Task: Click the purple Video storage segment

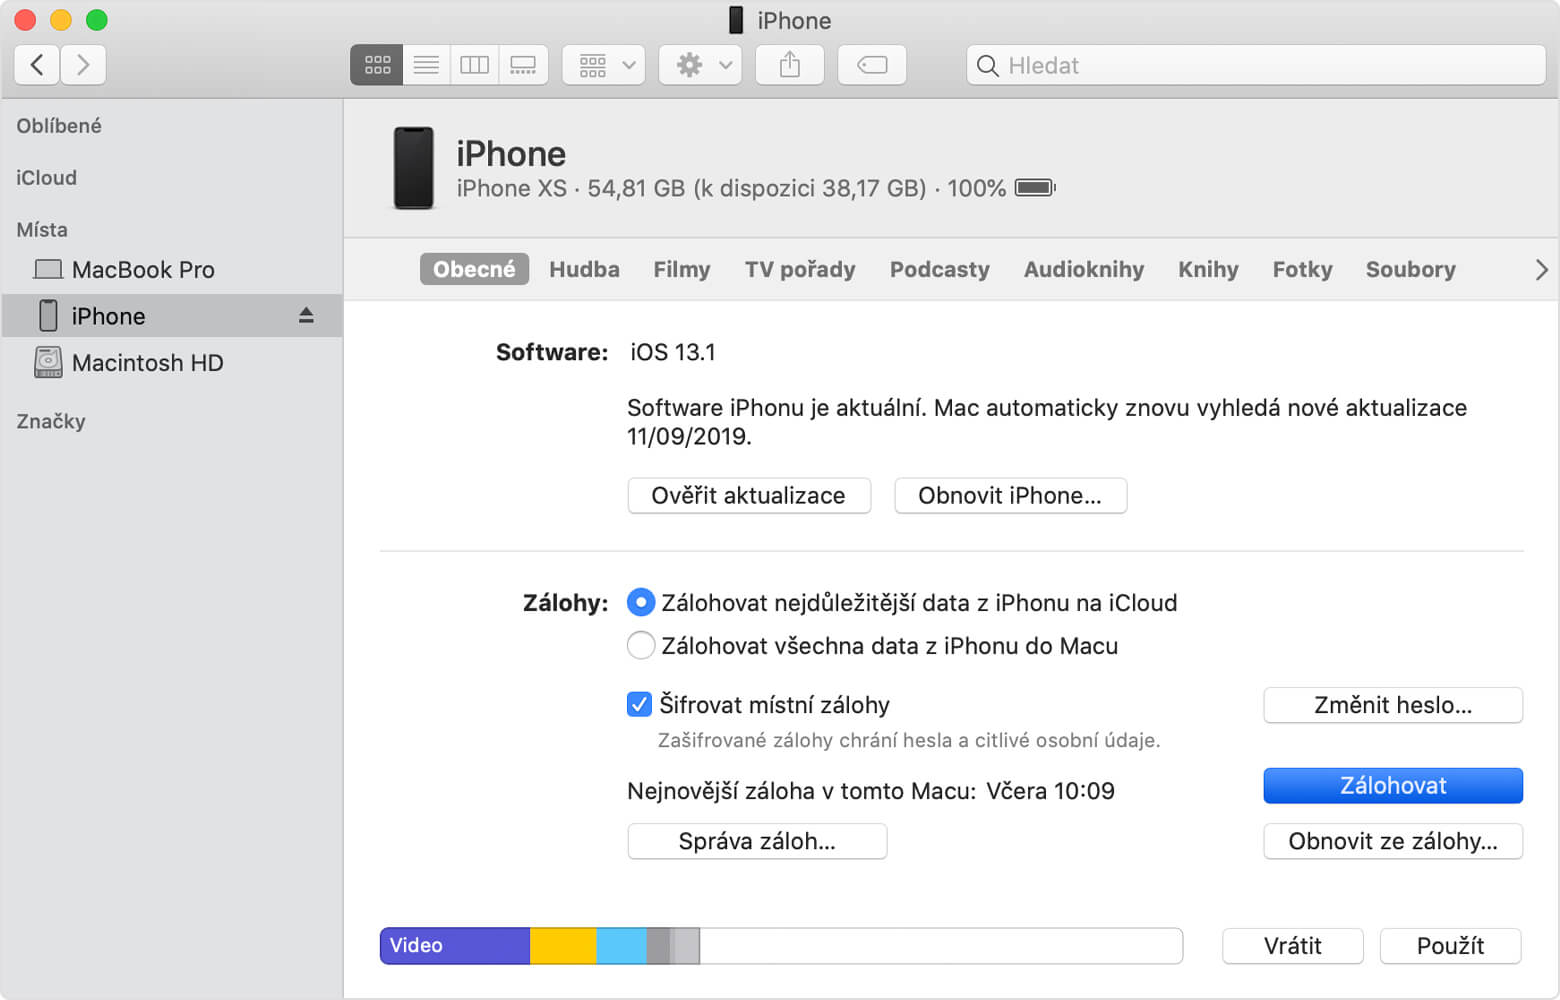Action: pyautogui.click(x=455, y=946)
